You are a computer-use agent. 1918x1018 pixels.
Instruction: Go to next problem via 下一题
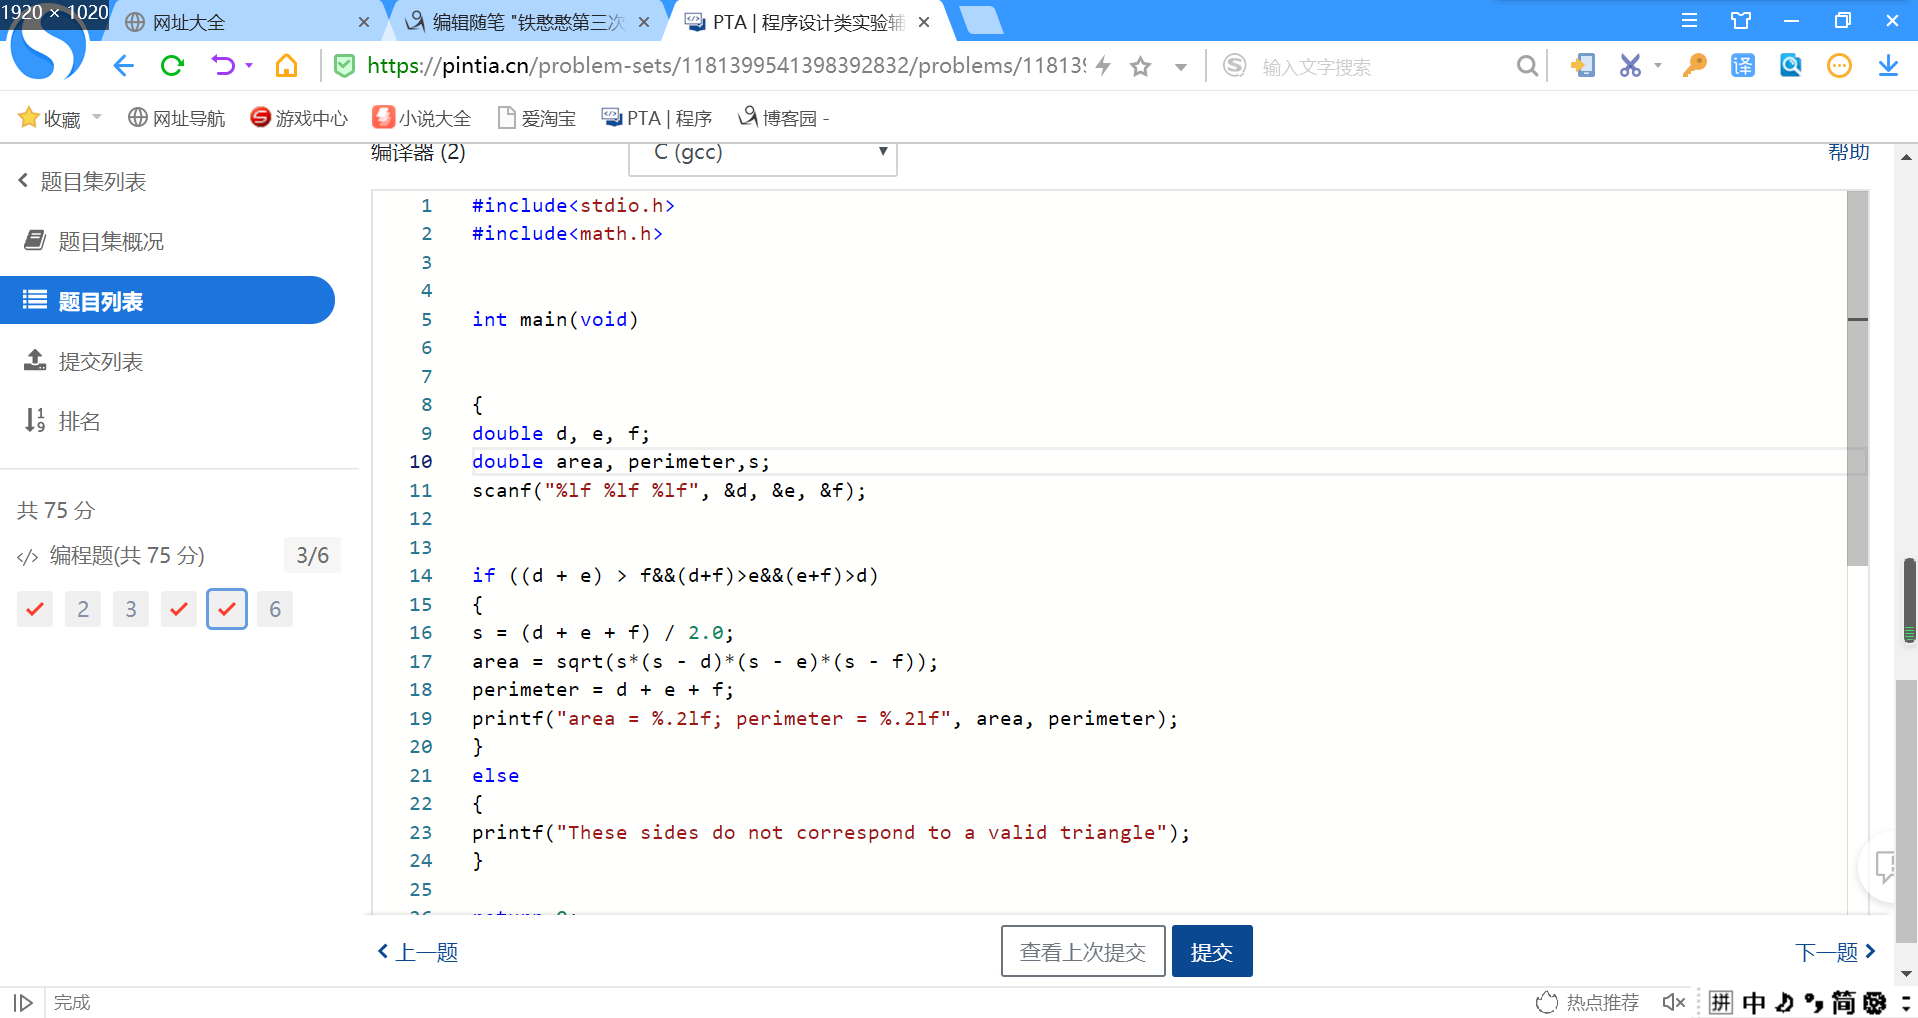click(1835, 952)
